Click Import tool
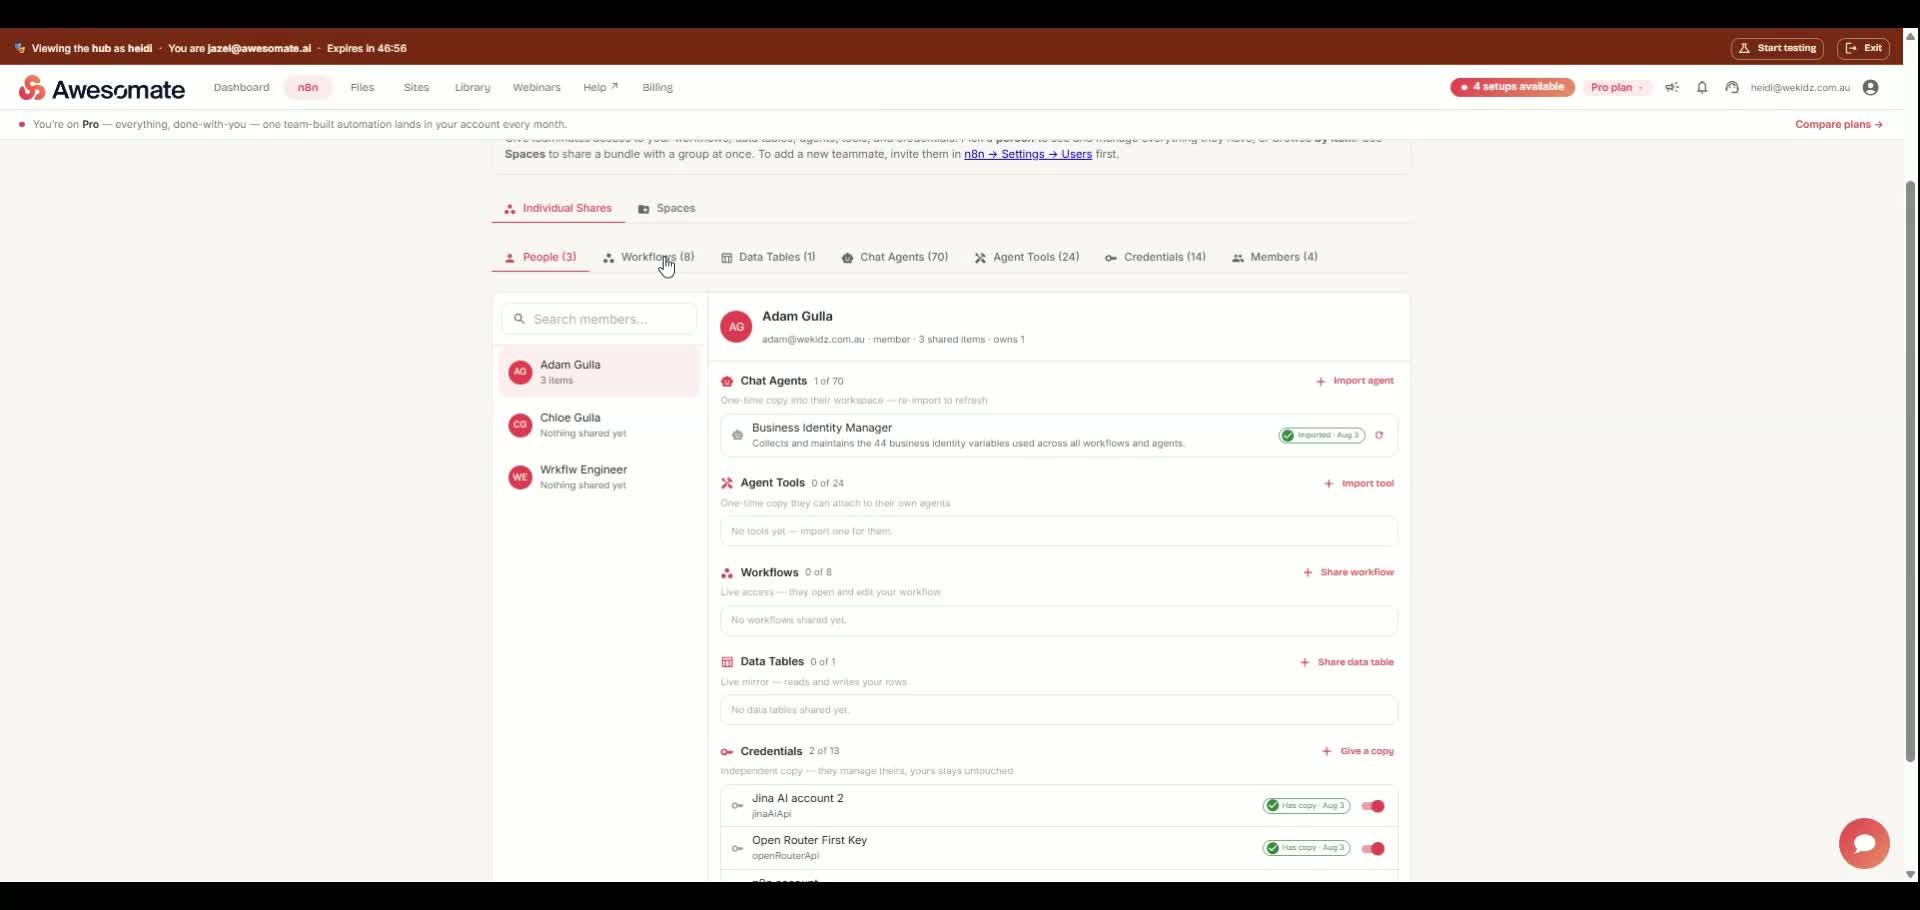The width and height of the screenshot is (1920, 910). (x=1359, y=484)
